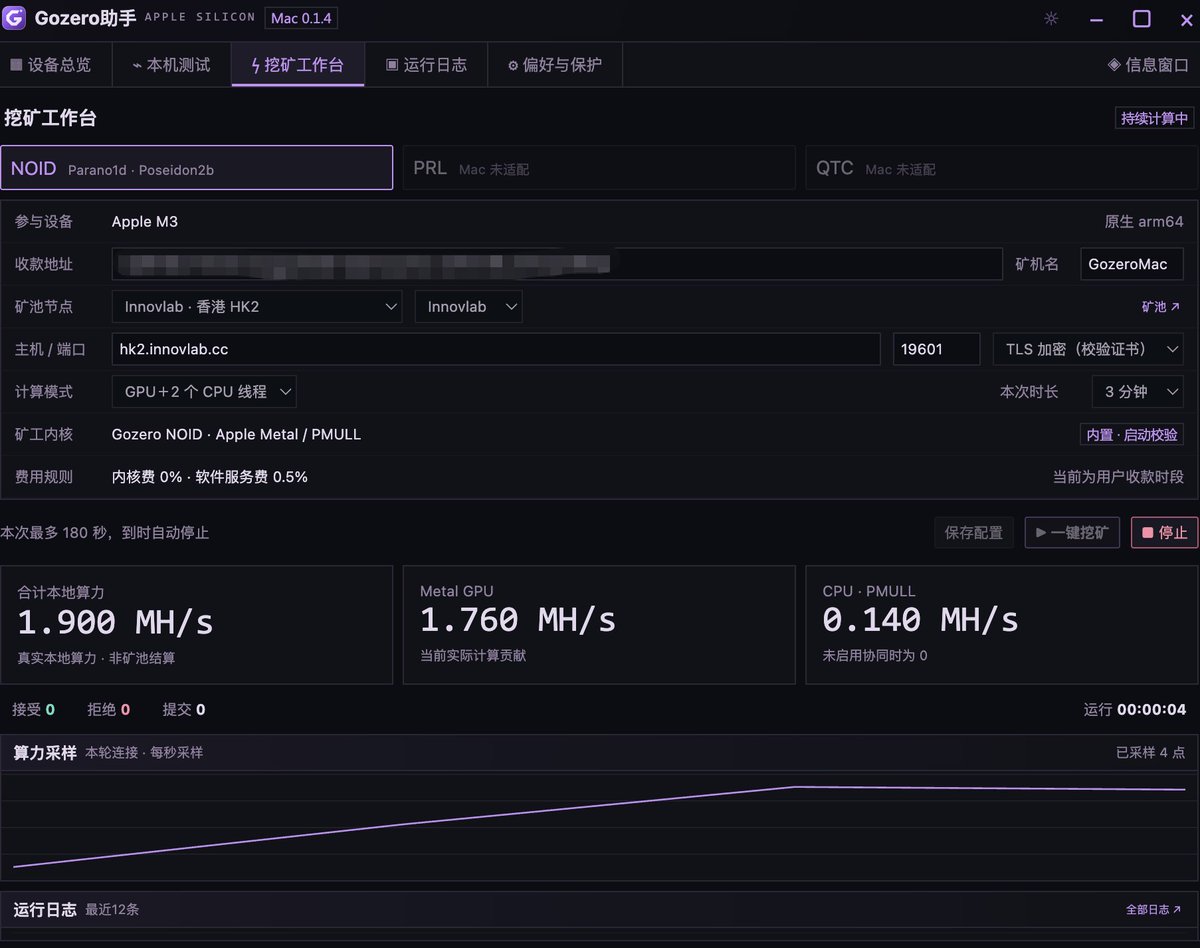
Task: Open the Innovlab pool dropdown
Action: click(468, 306)
